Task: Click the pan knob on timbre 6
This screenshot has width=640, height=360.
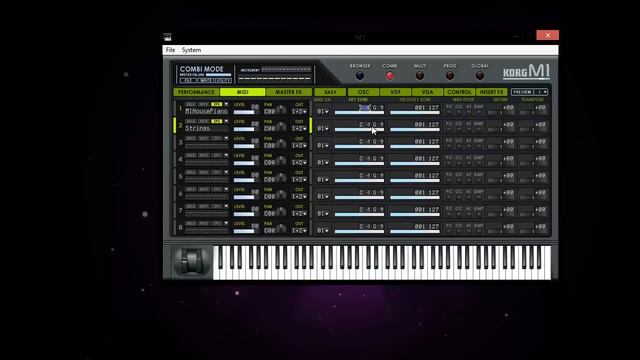Action: click(281, 195)
